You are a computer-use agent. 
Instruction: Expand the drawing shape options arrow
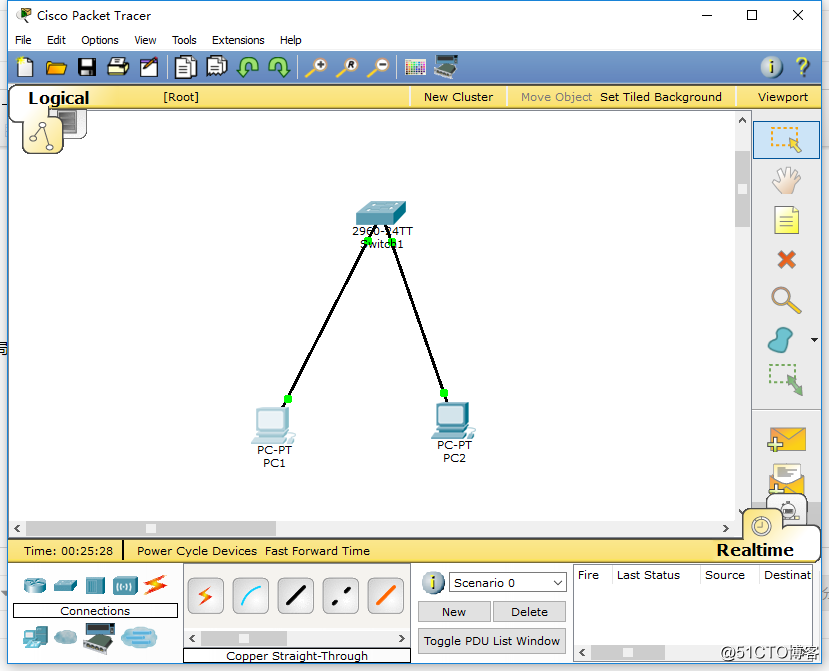814,340
